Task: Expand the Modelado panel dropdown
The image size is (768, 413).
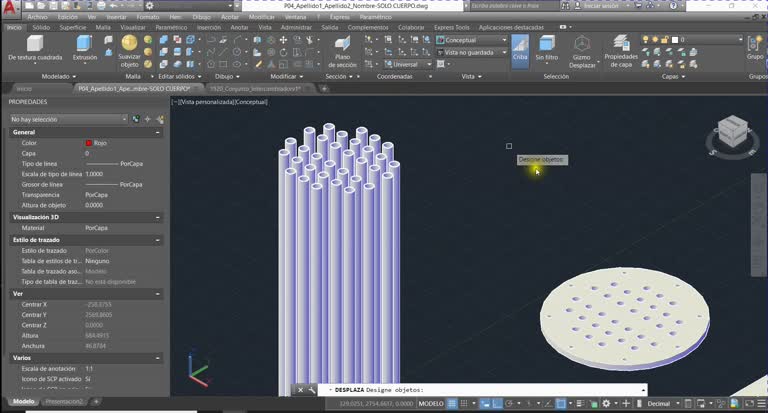Action: 59,76
